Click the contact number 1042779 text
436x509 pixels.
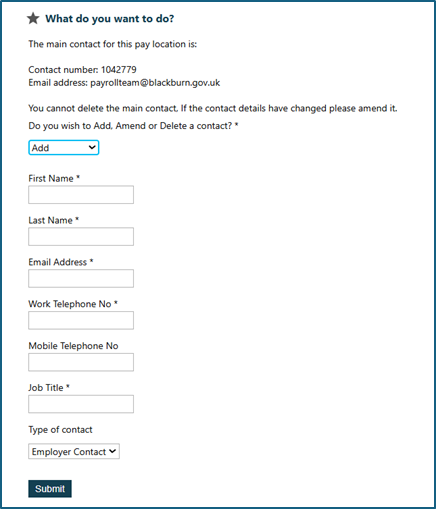(x=119, y=70)
